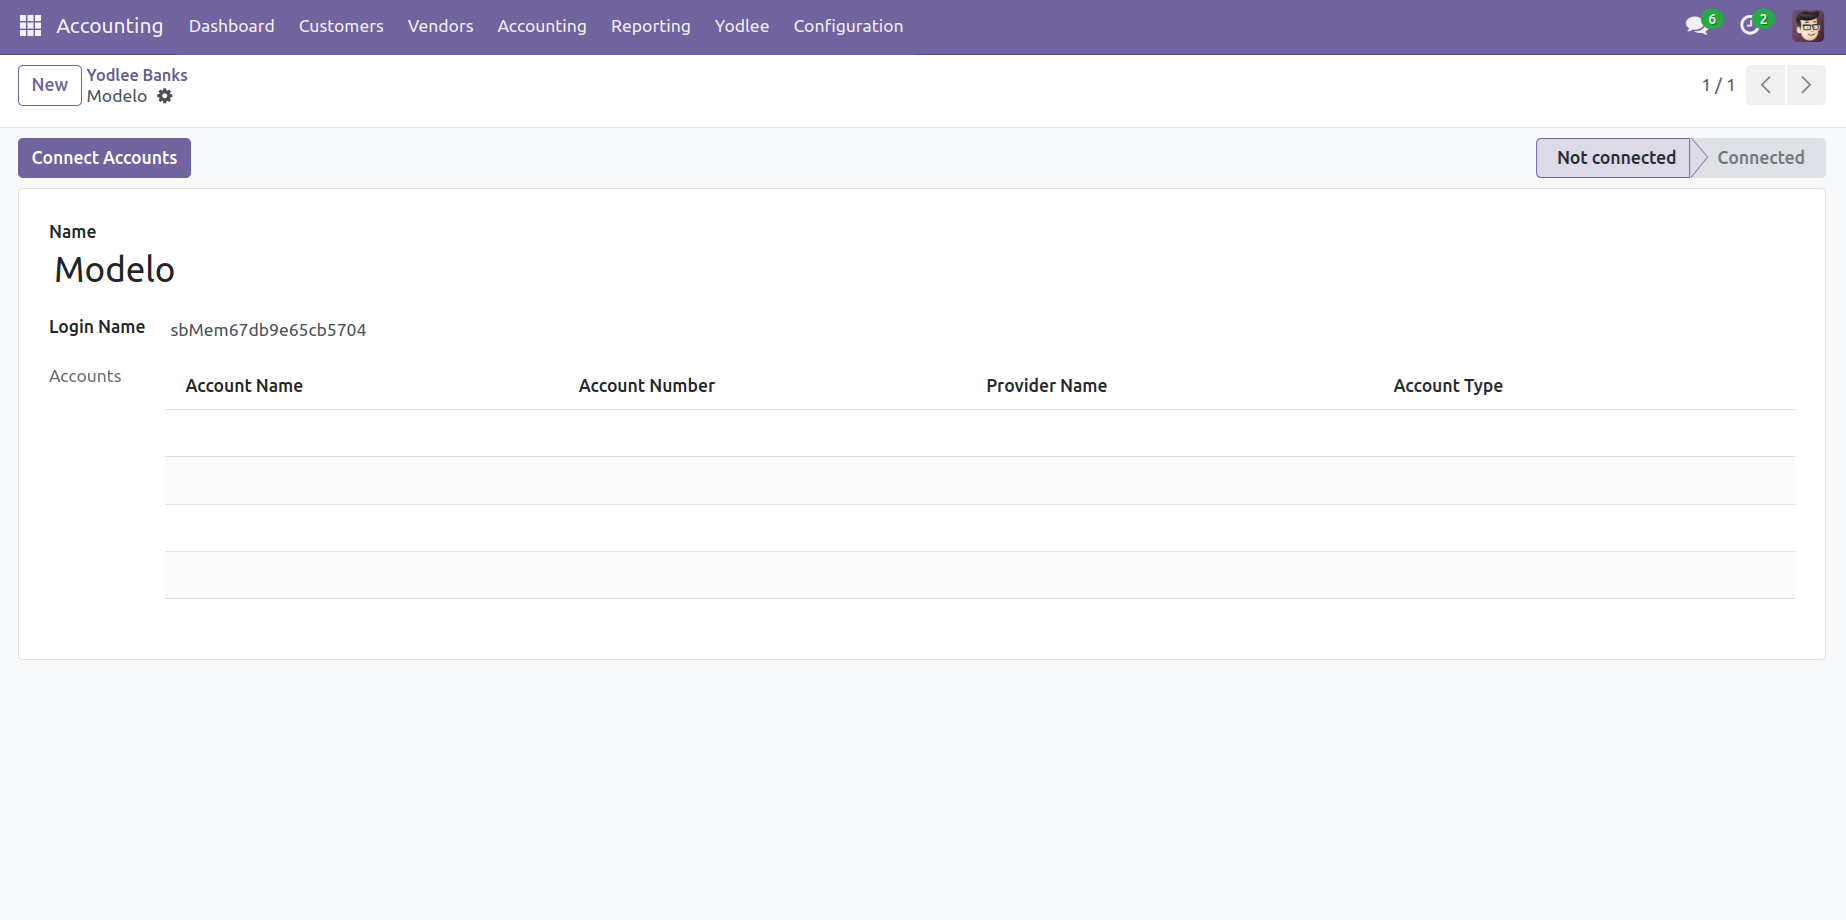
Task: Open the Customers menu
Action: coord(341,26)
